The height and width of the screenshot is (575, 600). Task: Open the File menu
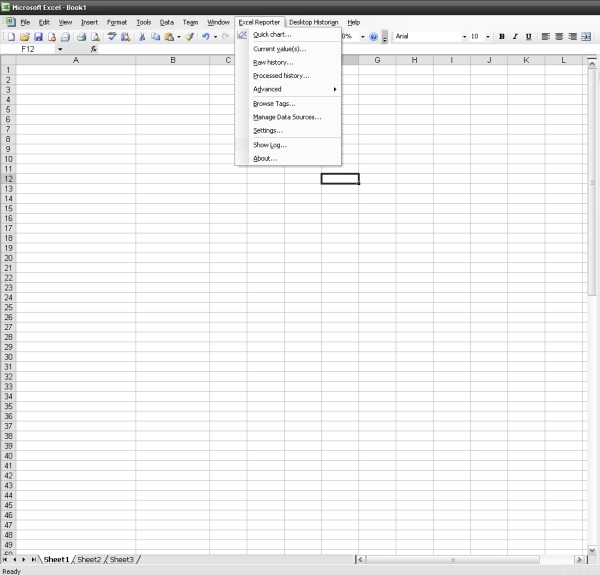pyautogui.click(x=25, y=22)
